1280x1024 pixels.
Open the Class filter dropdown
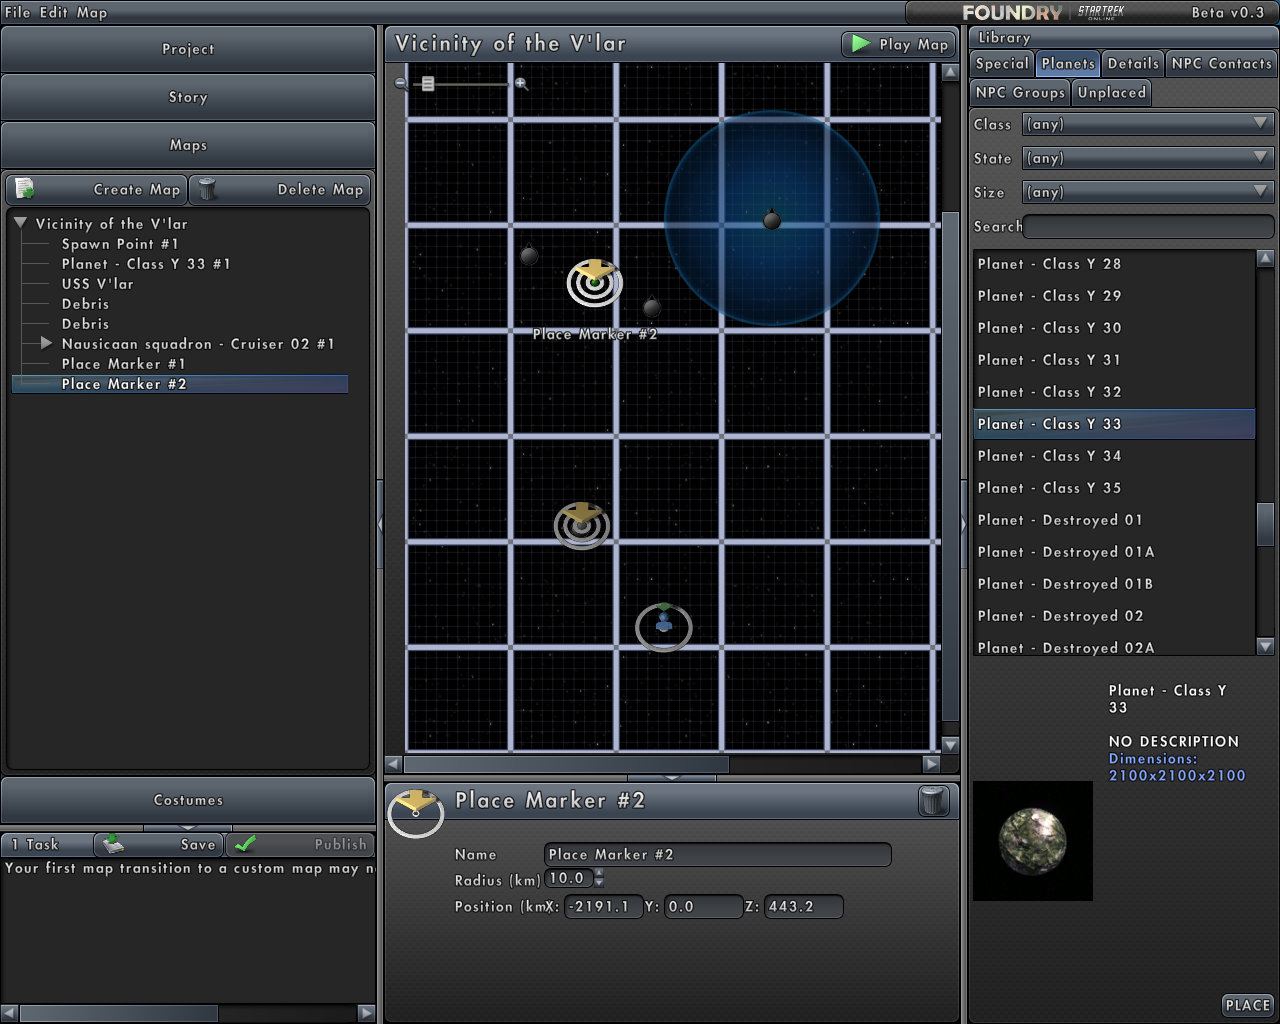(x=1148, y=124)
